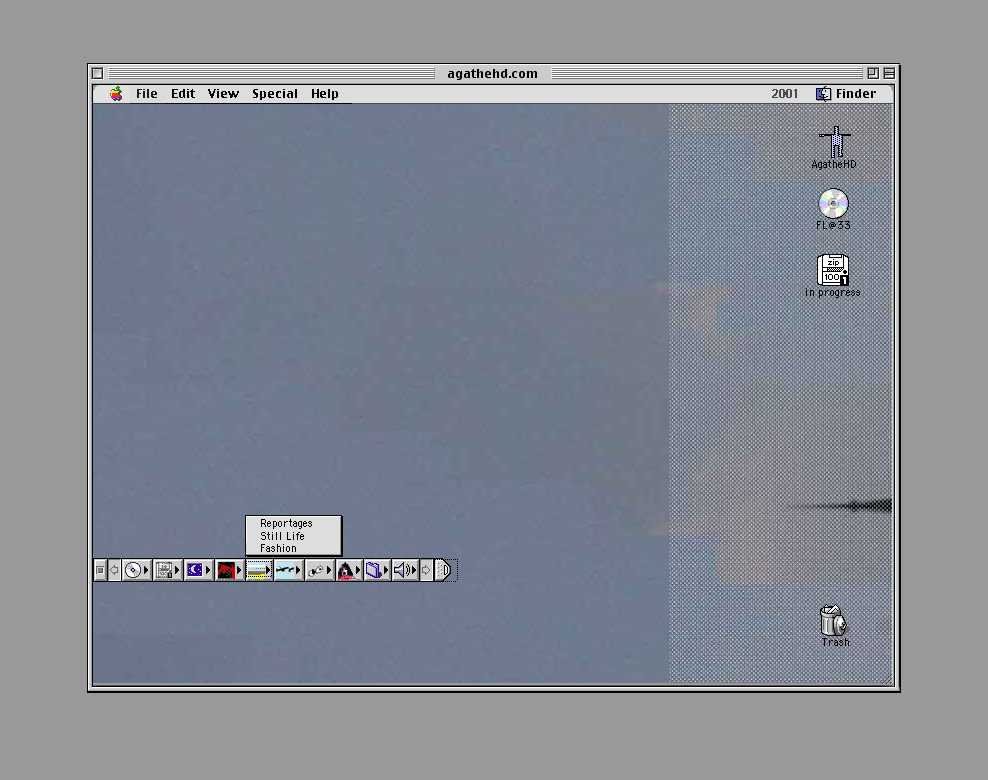Open the Edit menu
The image size is (988, 780).
(x=183, y=94)
